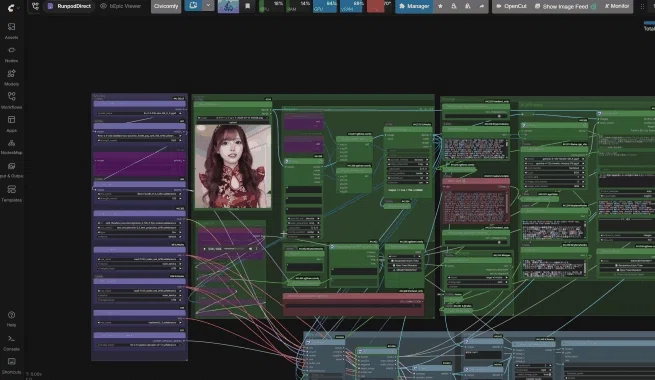The width and height of the screenshot is (655, 380).
Task: Open the Workflows sidebar panel
Action: (11, 101)
